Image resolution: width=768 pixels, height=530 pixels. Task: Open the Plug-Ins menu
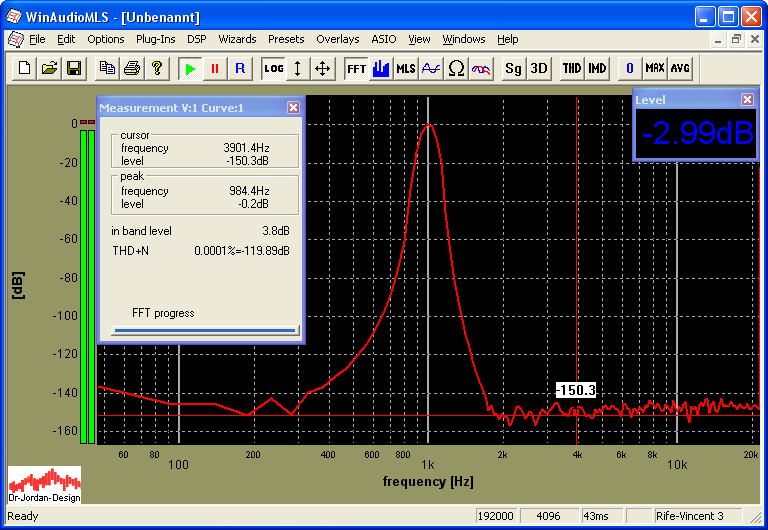(x=155, y=39)
